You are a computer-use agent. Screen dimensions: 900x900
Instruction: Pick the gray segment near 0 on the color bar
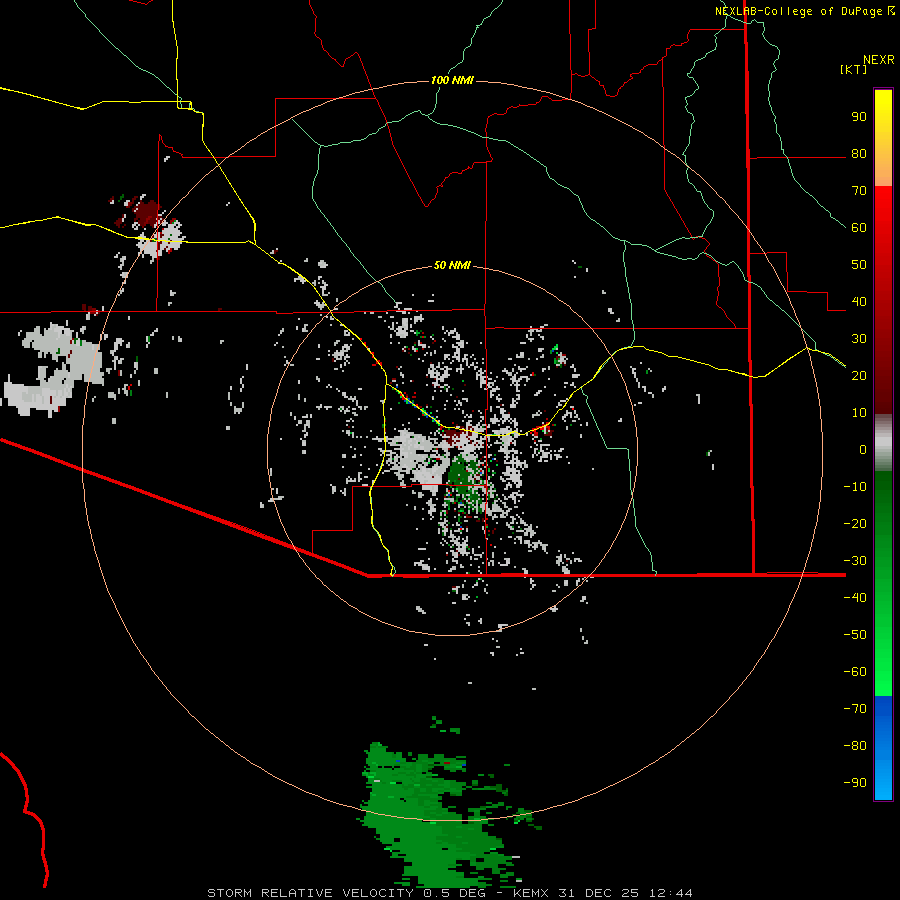883,443
